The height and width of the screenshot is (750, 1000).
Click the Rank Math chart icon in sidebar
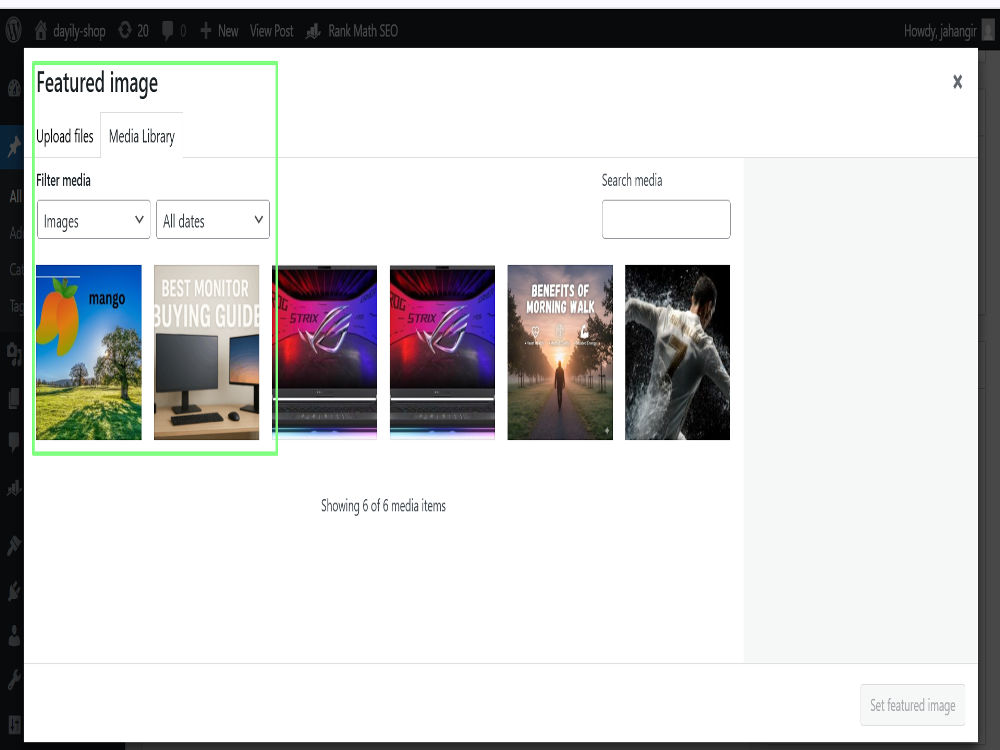pyautogui.click(x=13, y=489)
